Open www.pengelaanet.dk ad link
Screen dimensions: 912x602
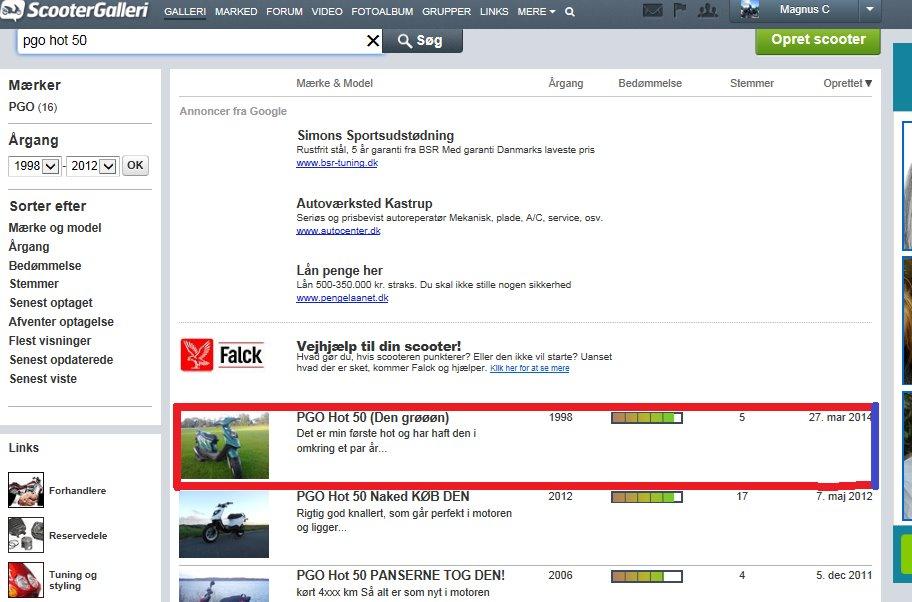(342, 298)
